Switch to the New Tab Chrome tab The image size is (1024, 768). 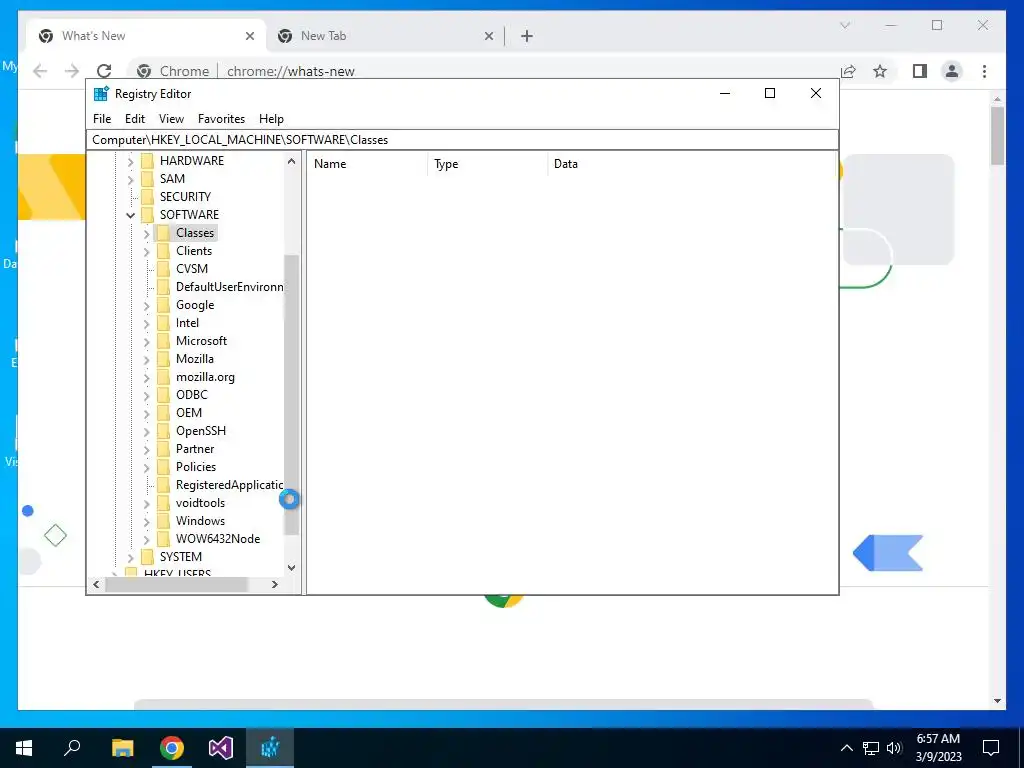coord(385,36)
